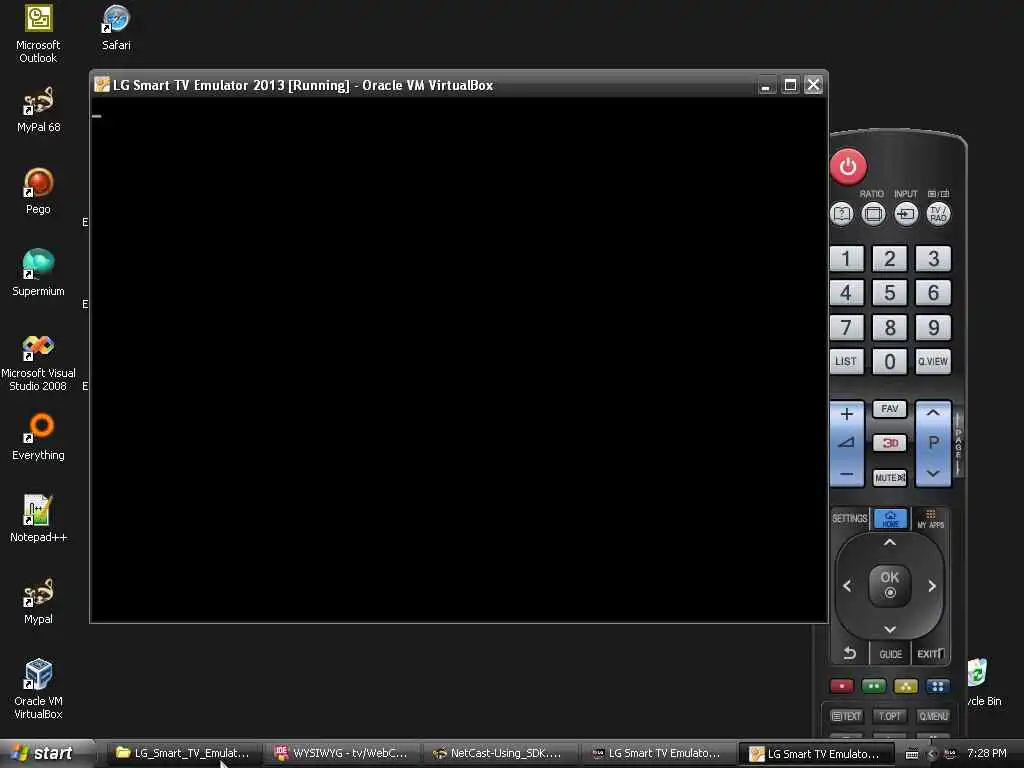Expand hidden system tray icons arrow
The image size is (1024, 768).
click(x=931, y=754)
